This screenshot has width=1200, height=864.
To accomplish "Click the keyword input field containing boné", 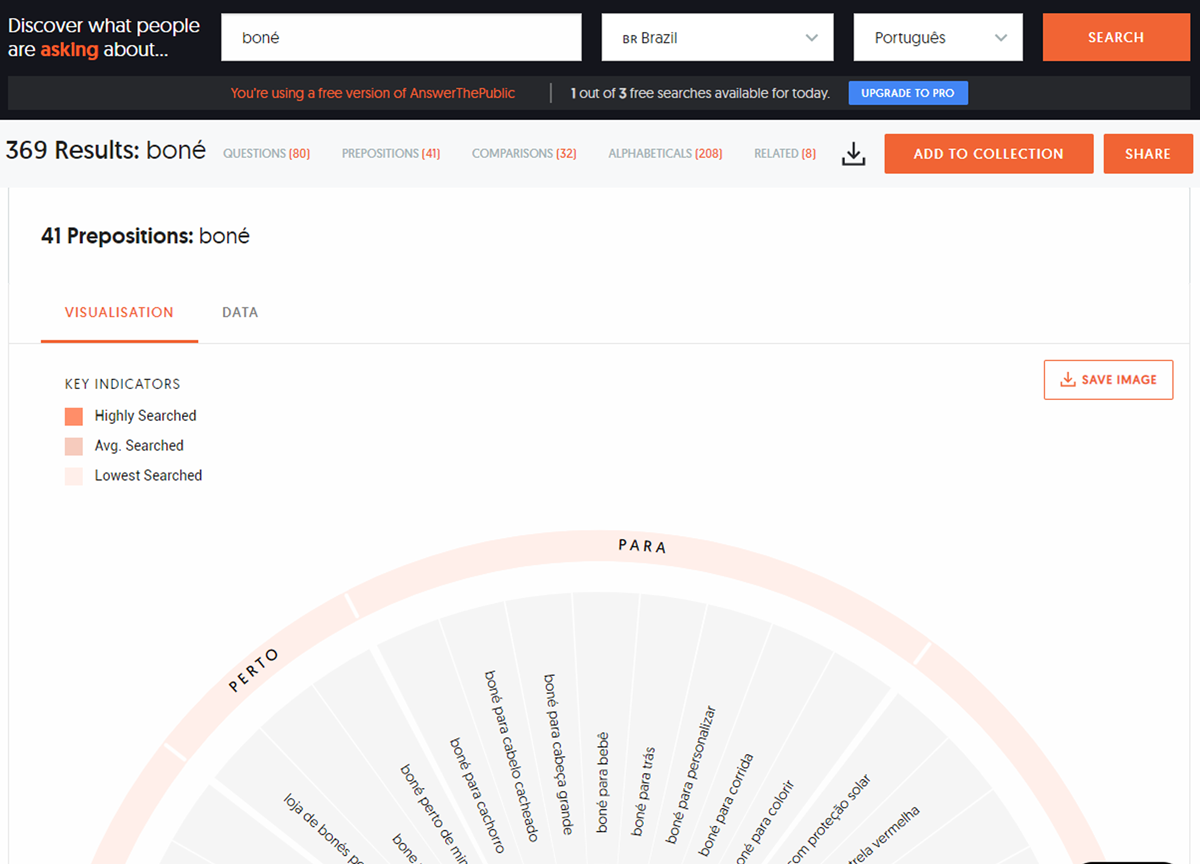I will [401, 38].
